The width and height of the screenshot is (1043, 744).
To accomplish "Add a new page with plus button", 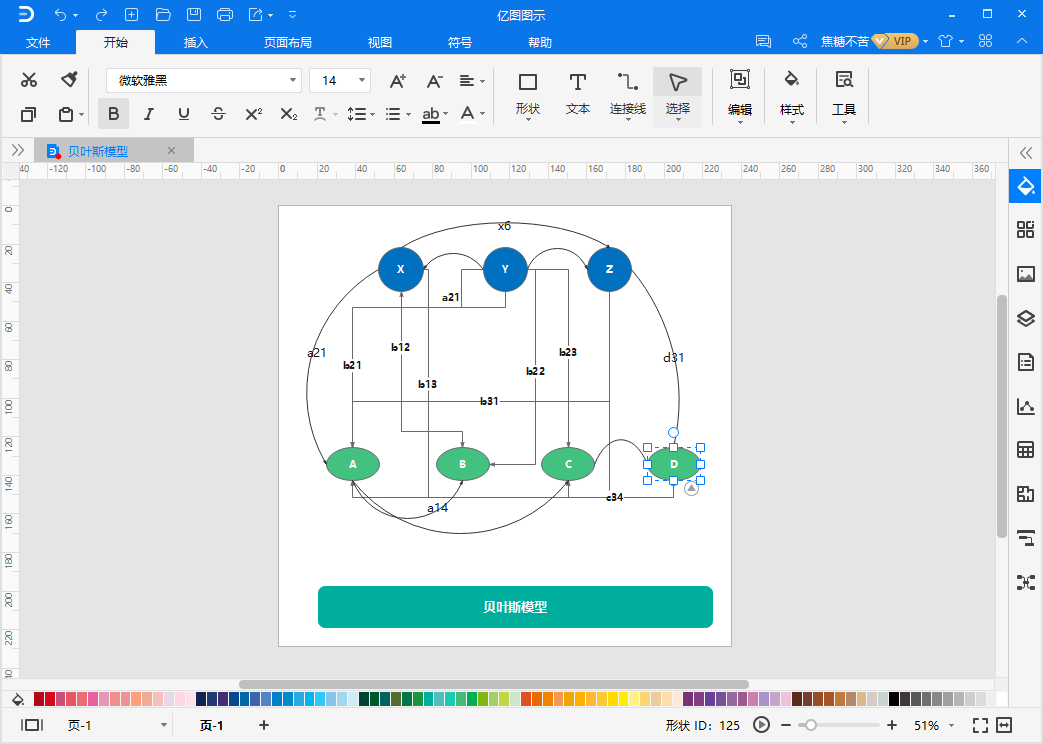I will click(x=264, y=725).
